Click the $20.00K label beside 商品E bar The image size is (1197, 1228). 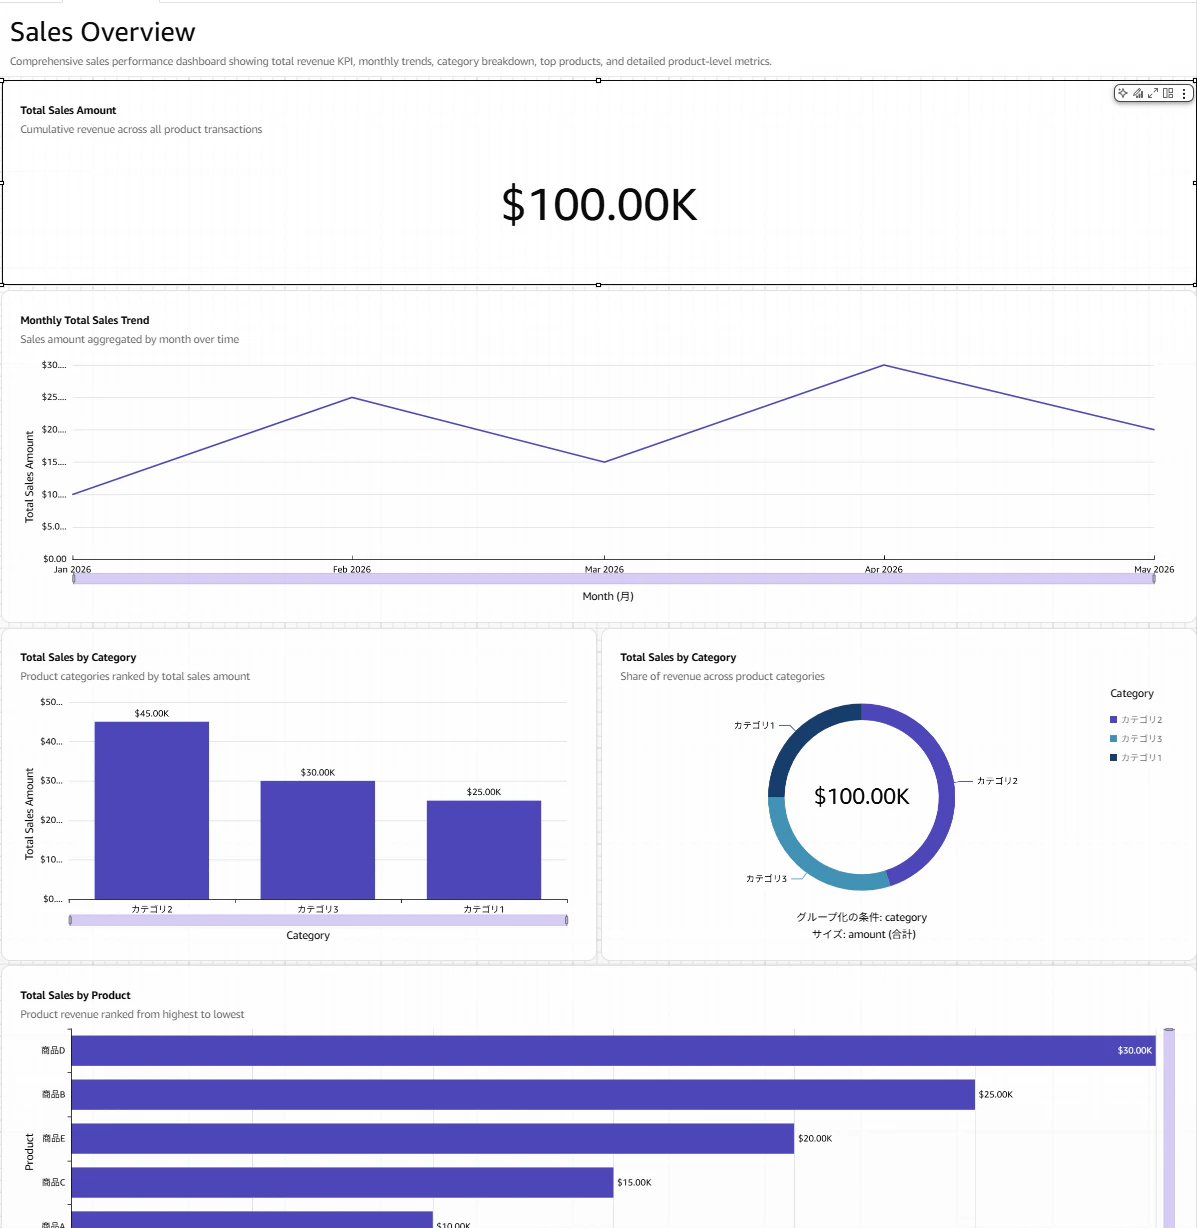(x=815, y=1138)
